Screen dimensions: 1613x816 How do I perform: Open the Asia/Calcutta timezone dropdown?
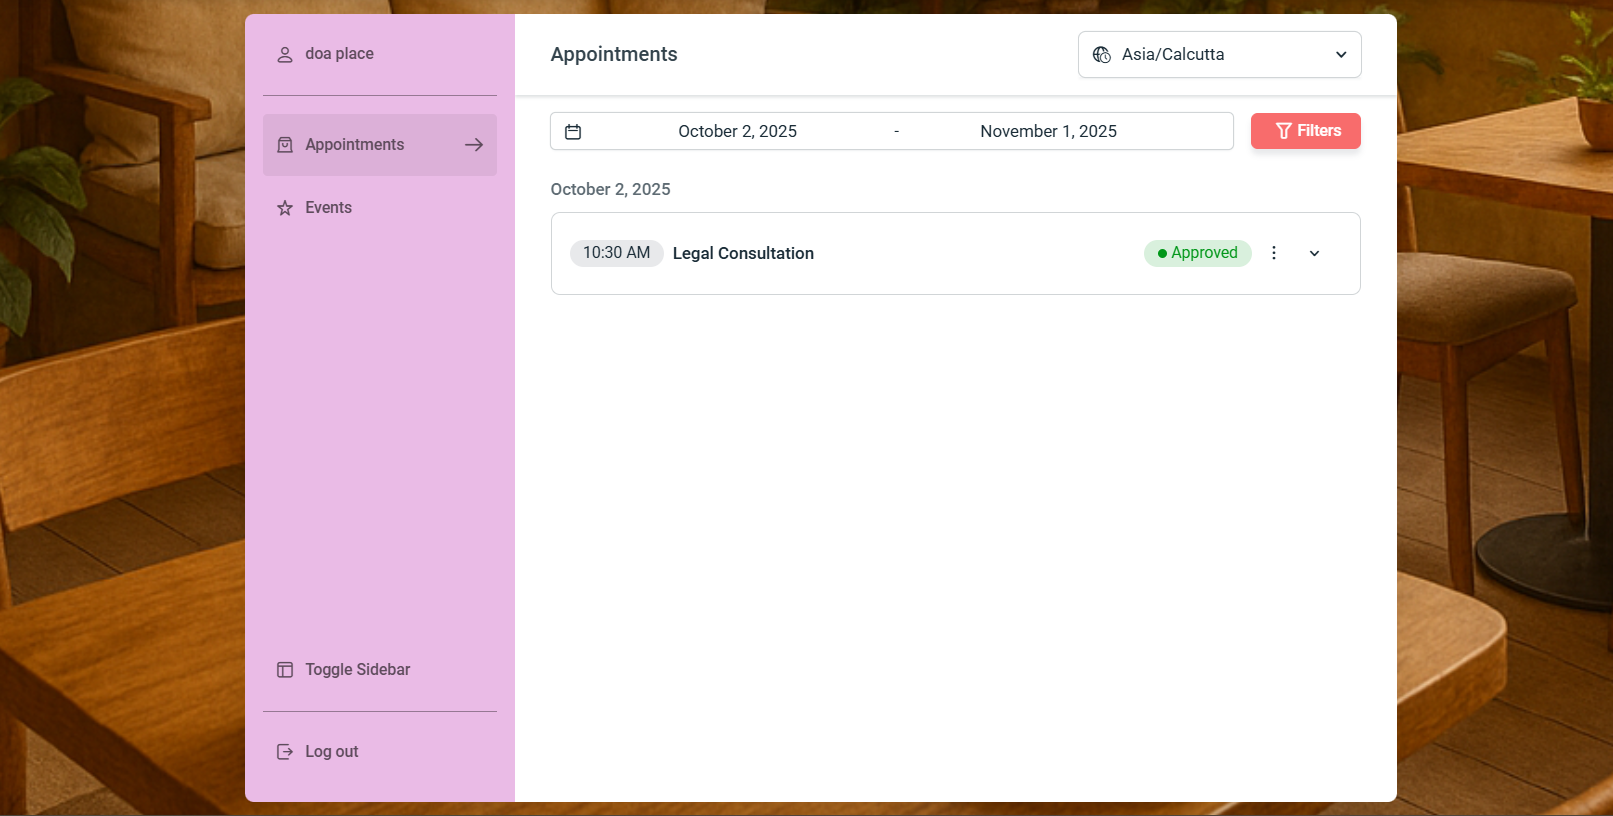tap(1220, 55)
